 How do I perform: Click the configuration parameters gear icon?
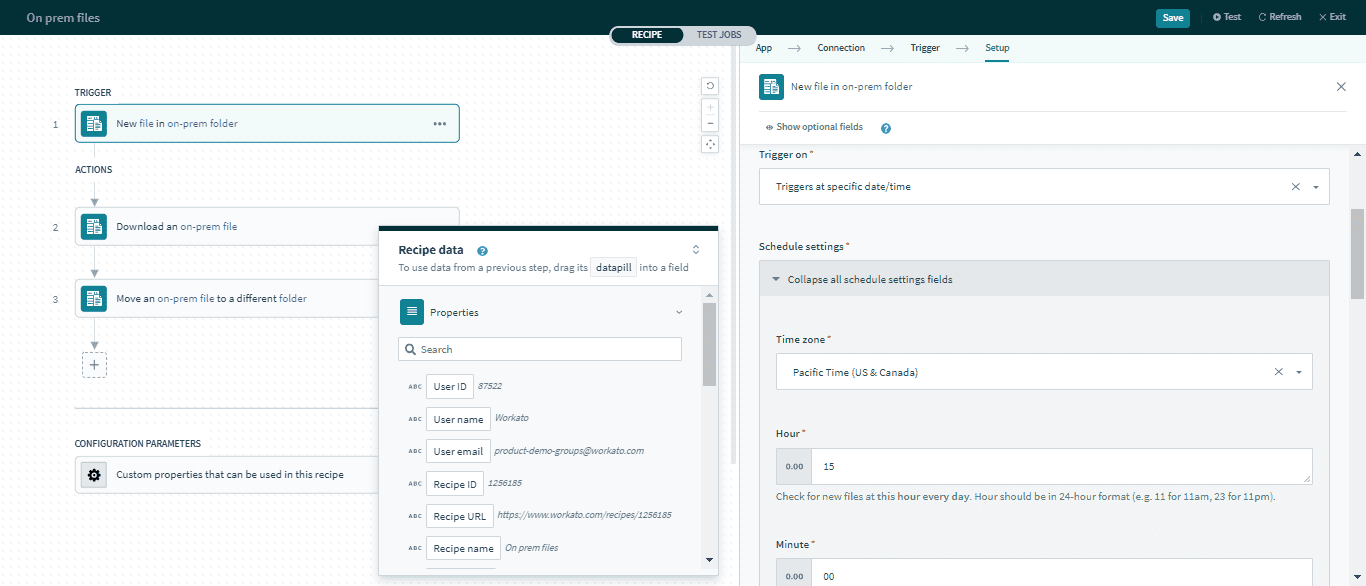click(94, 475)
